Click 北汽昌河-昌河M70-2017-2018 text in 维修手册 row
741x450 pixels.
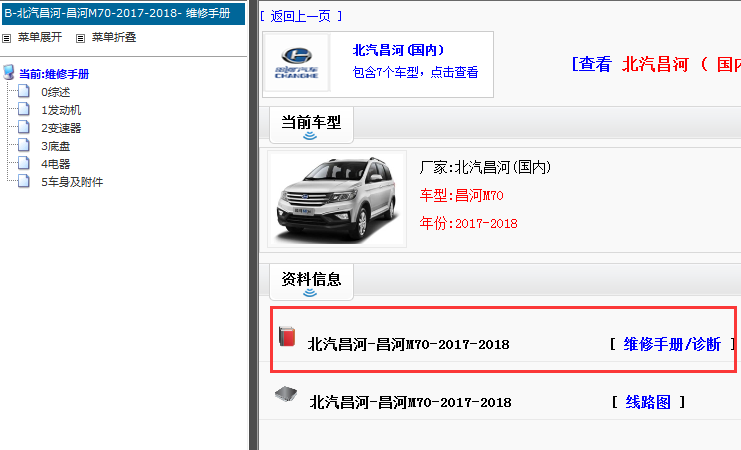pos(409,344)
